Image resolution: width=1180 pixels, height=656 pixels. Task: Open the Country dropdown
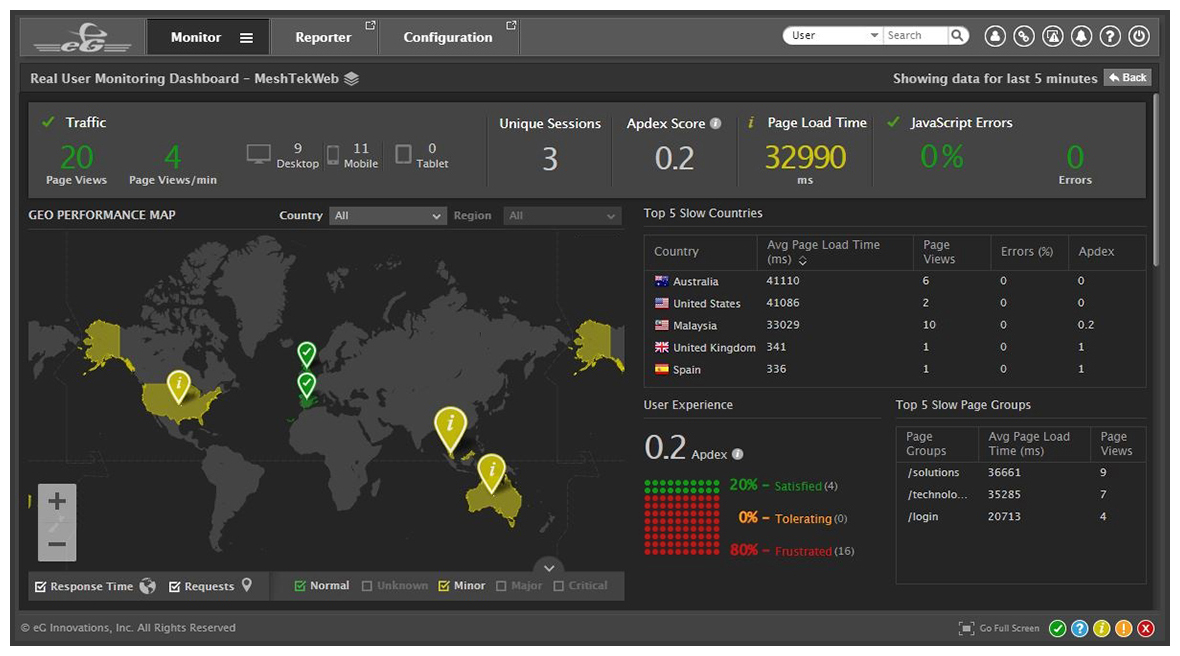[x=388, y=216]
